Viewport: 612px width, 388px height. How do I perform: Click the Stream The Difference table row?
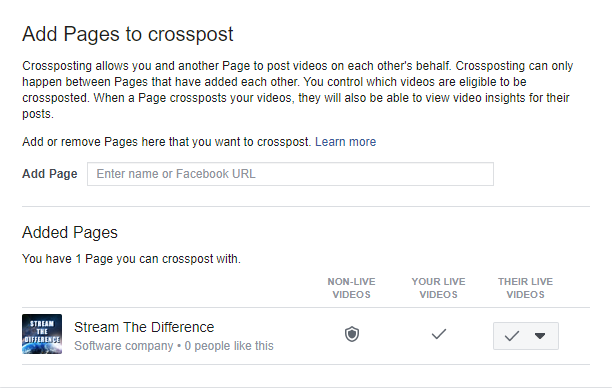[306, 336]
